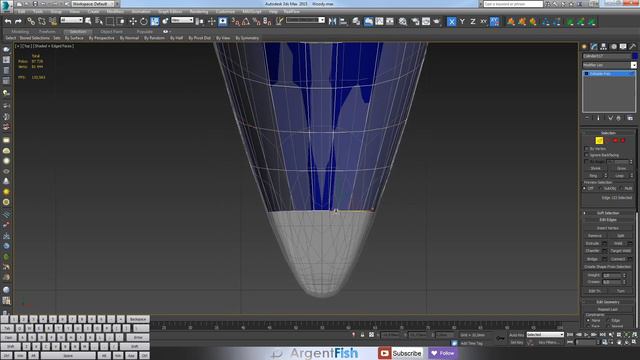
Task: Open the selection filter All dropdown
Action: (x=71, y=20)
